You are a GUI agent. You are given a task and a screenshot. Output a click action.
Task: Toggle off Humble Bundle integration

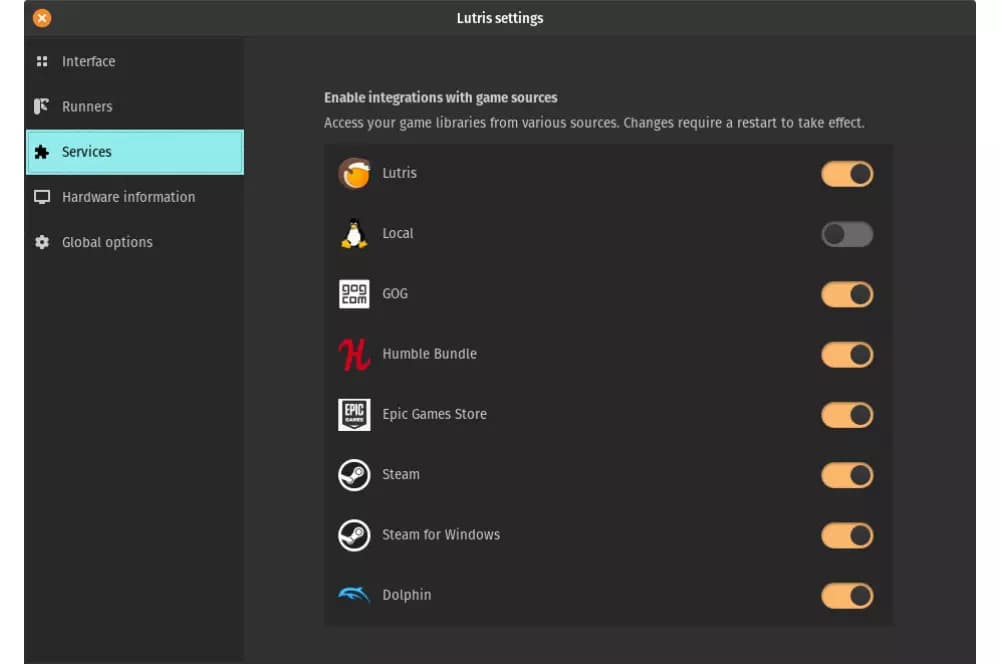847,355
